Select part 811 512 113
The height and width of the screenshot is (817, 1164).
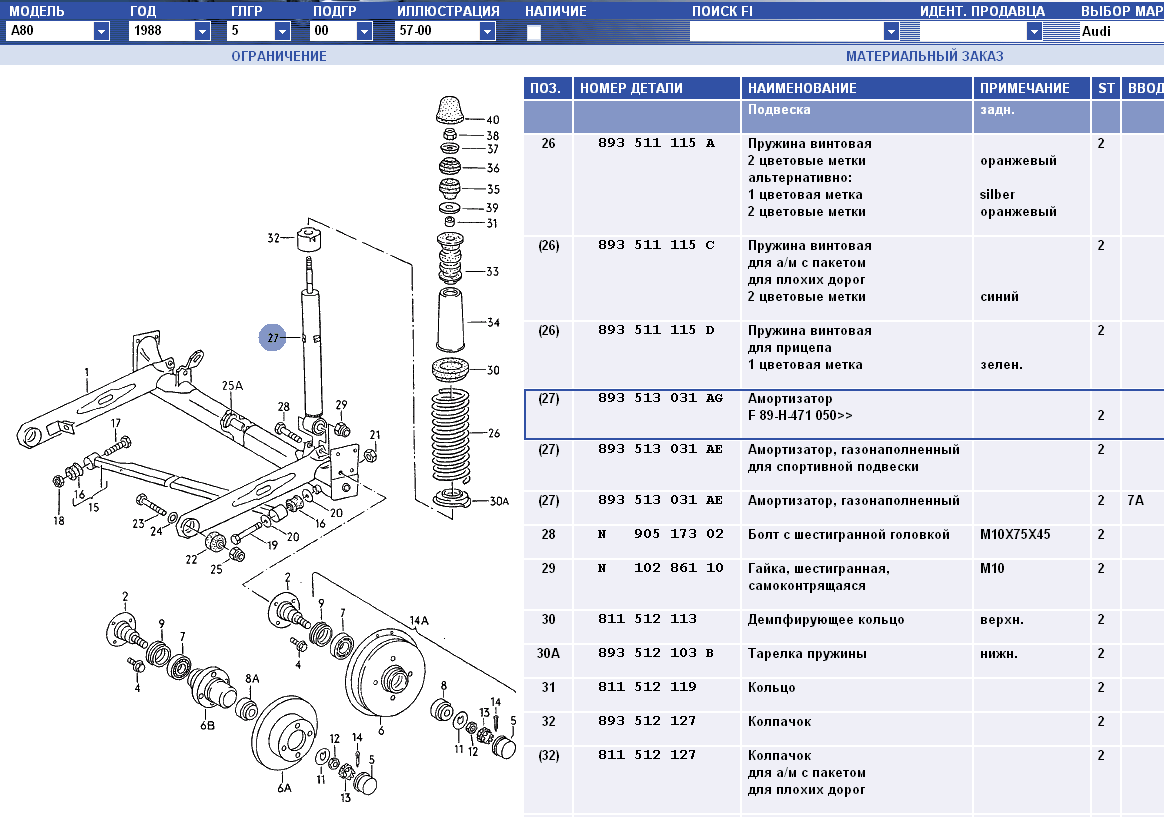click(647, 619)
